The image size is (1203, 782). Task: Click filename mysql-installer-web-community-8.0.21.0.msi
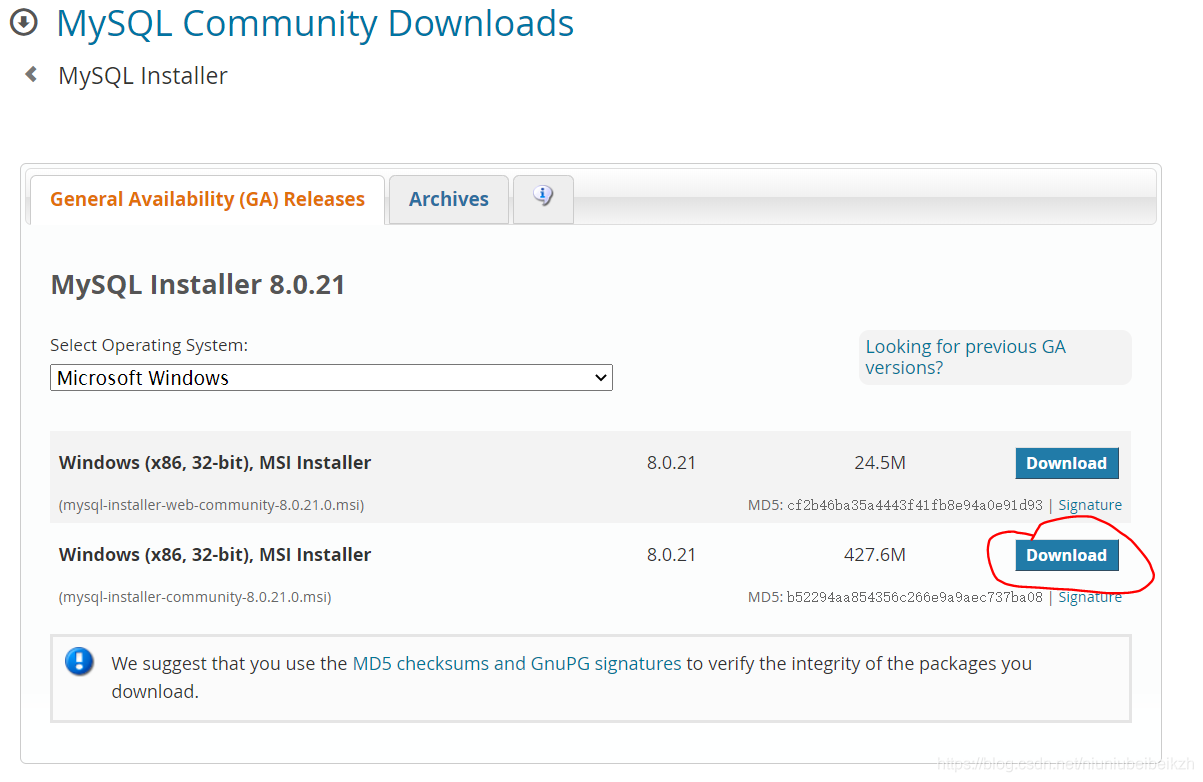click(211, 505)
